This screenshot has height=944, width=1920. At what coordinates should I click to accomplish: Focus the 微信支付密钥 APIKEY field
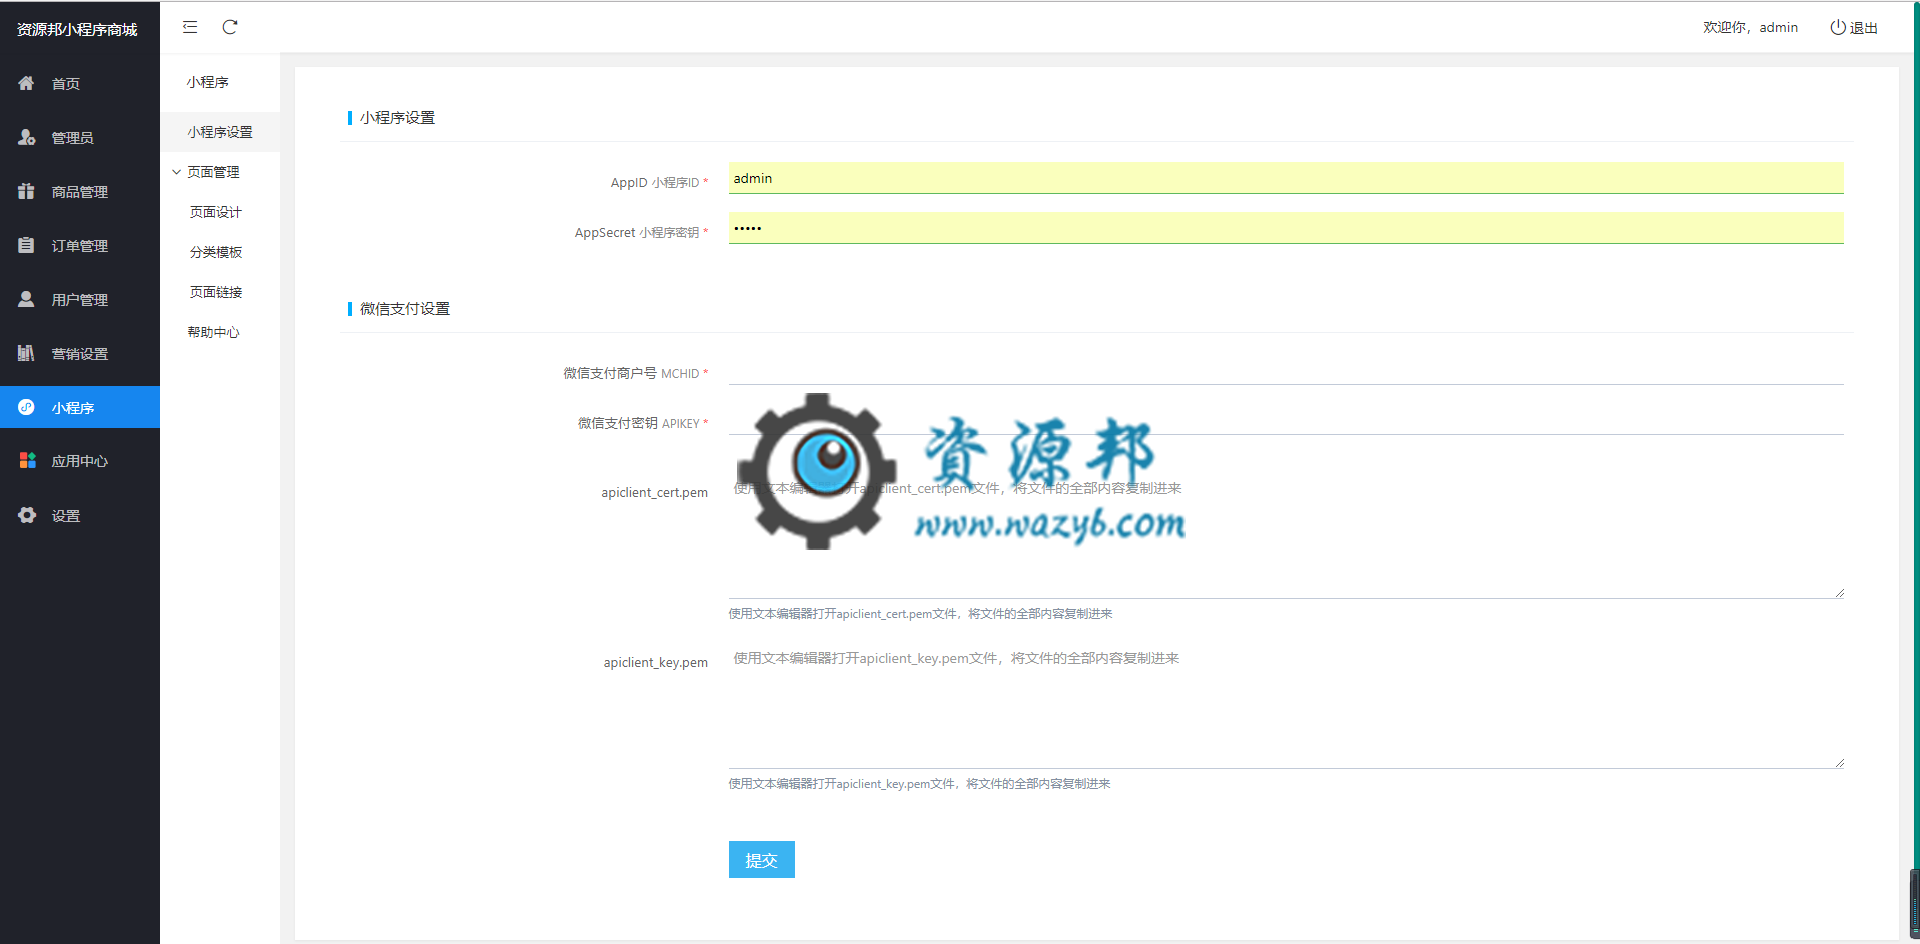coord(1286,419)
